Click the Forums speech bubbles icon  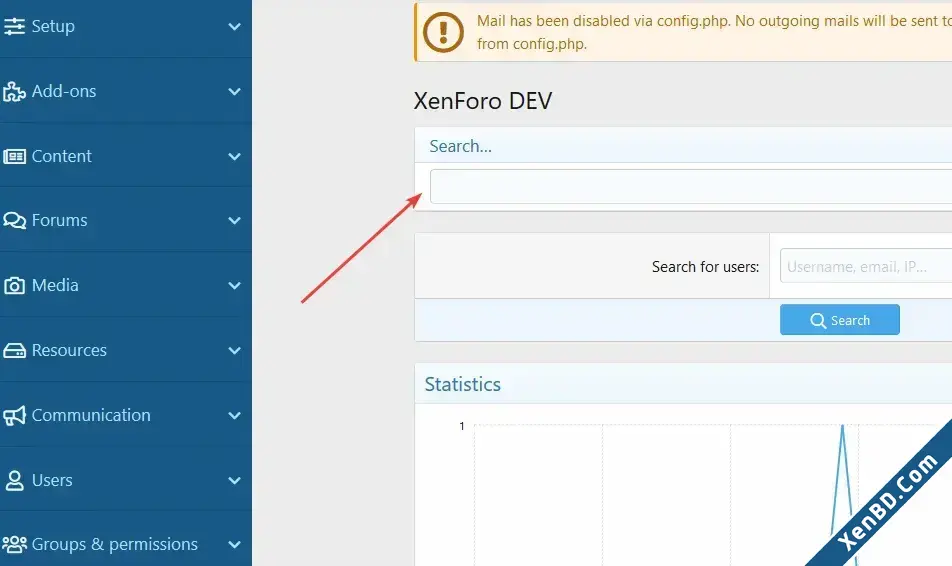tap(14, 220)
